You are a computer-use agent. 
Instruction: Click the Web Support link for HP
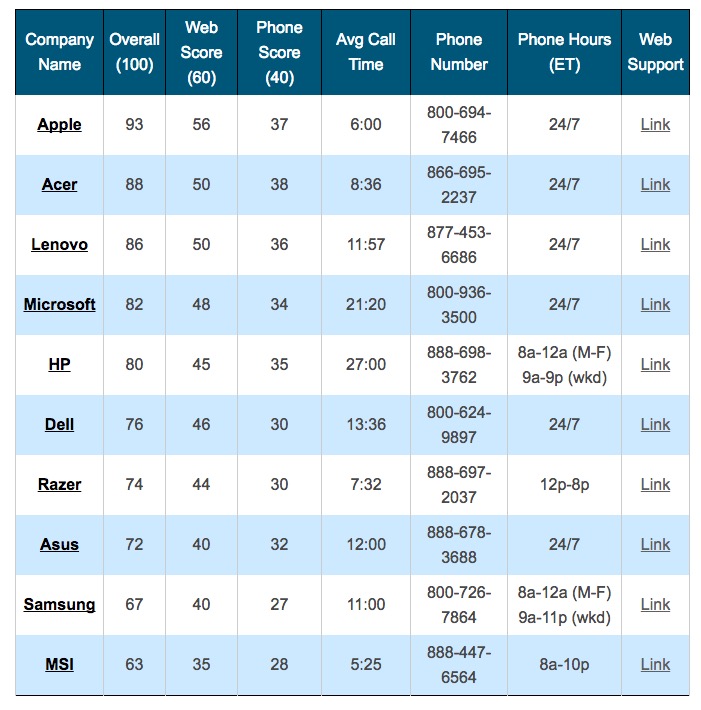click(655, 365)
